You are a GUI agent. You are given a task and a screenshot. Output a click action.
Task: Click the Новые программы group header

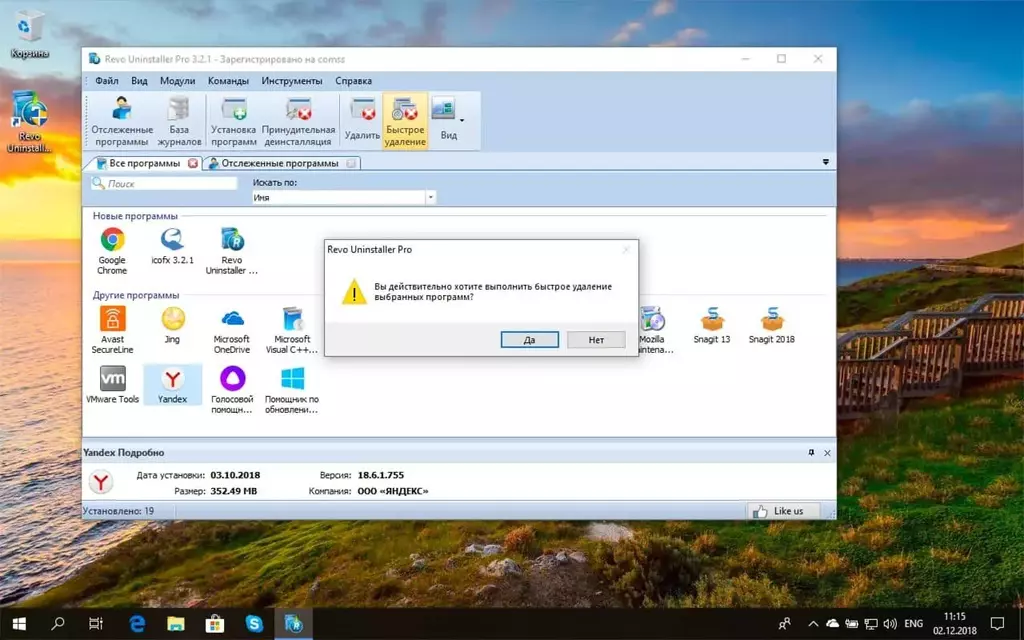click(x=135, y=216)
